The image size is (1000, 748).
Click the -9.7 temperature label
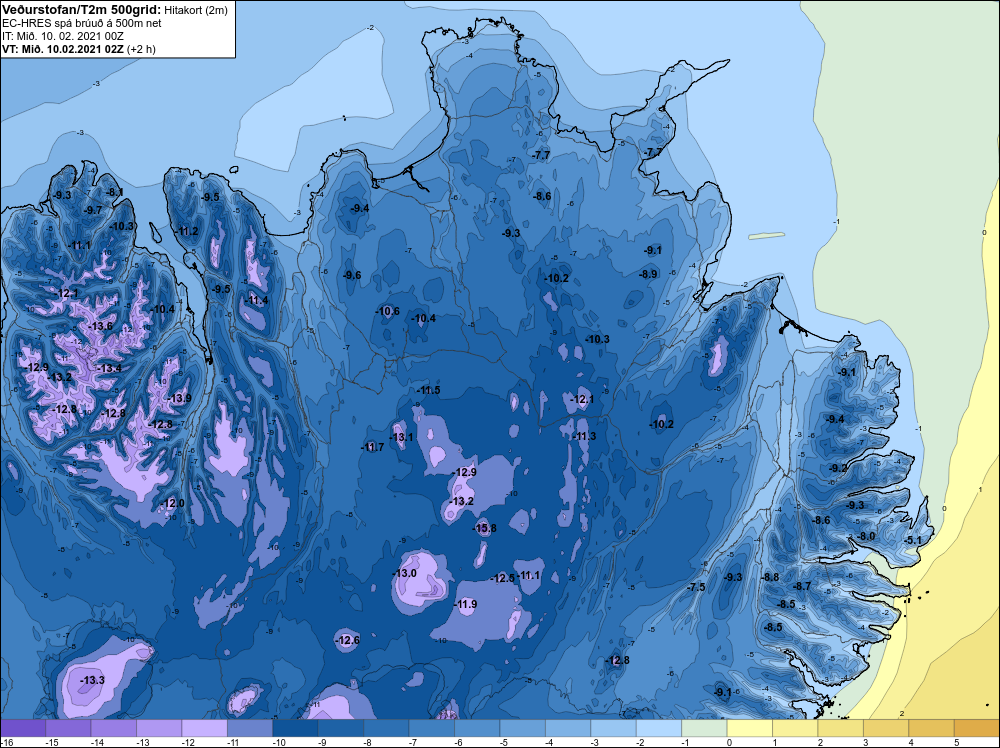point(92,210)
